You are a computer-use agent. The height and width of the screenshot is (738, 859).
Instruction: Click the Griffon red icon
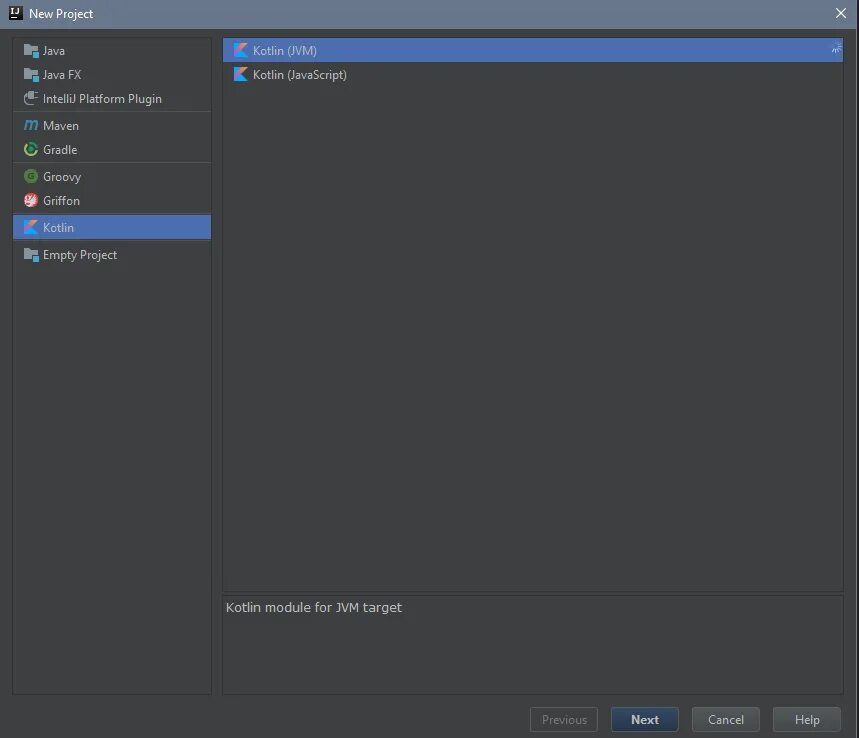(31, 201)
